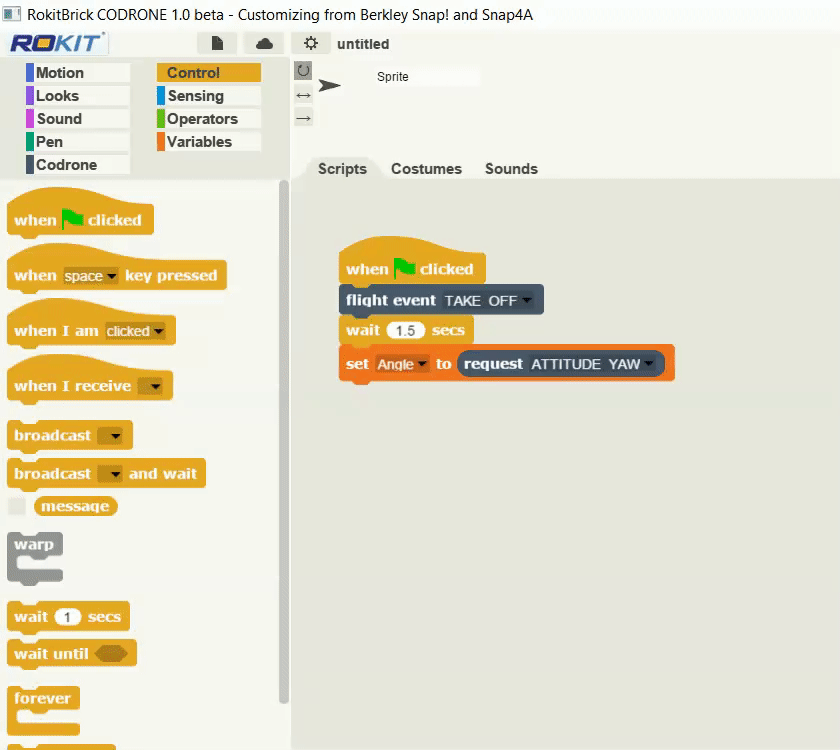Select the Motion category

pyautogui.click(x=78, y=72)
